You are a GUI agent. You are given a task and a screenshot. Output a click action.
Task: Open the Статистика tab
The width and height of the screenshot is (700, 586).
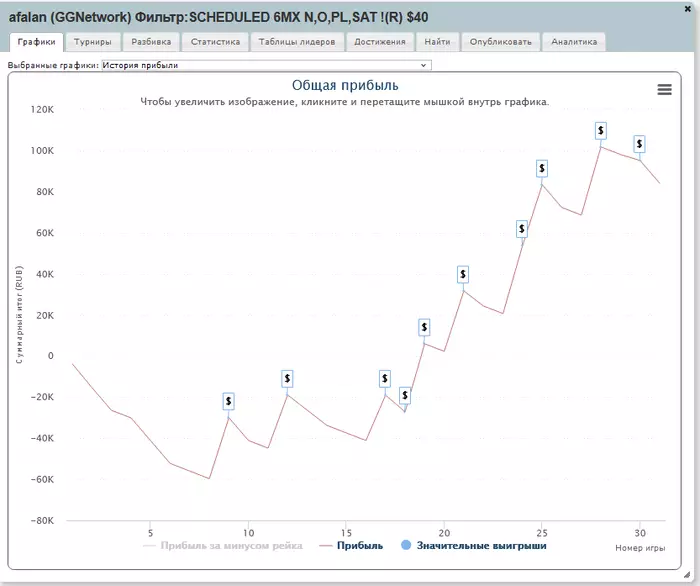point(215,42)
